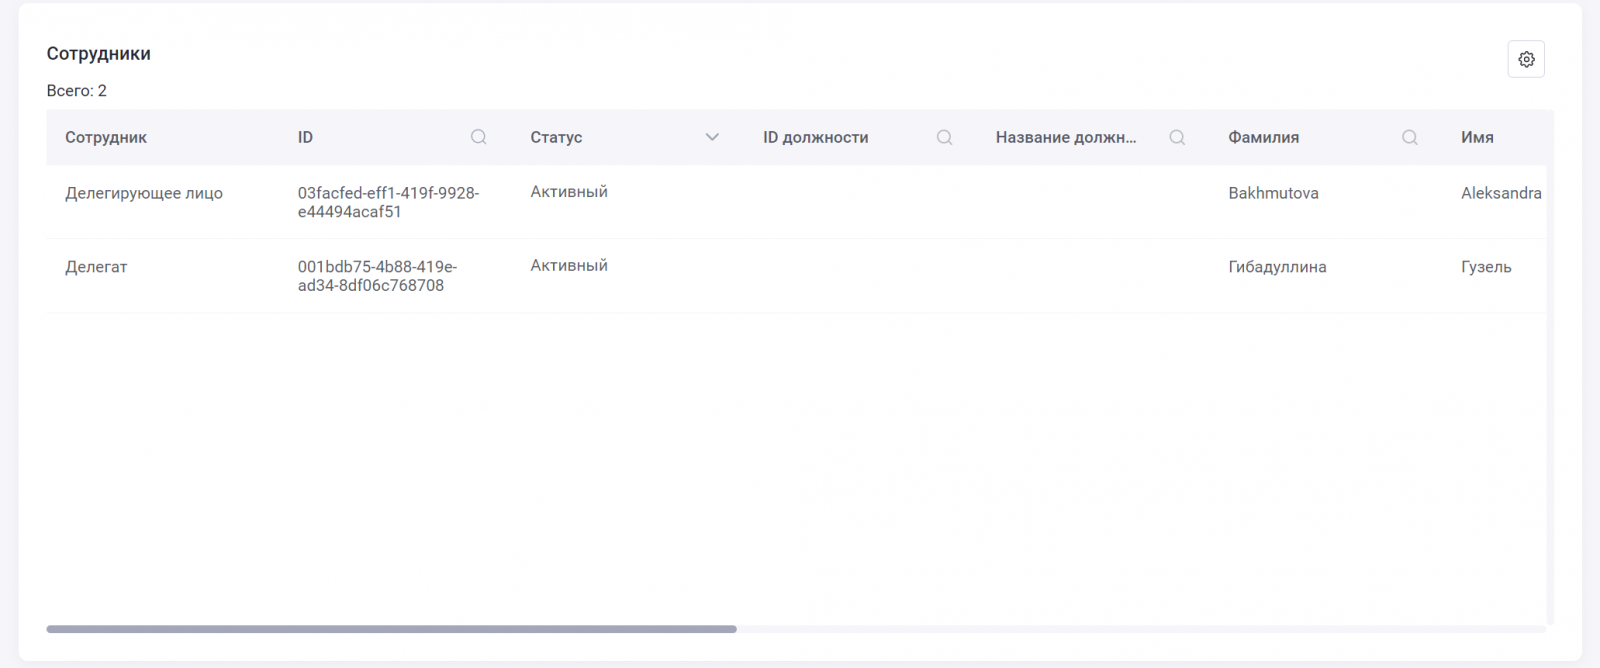This screenshot has width=1600, height=668.
Task: Select the Делегат row
Action: pos(96,267)
